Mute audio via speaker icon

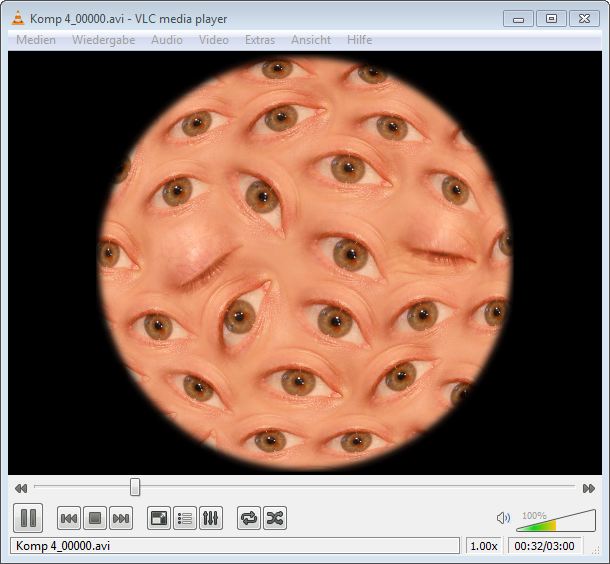tap(503, 518)
